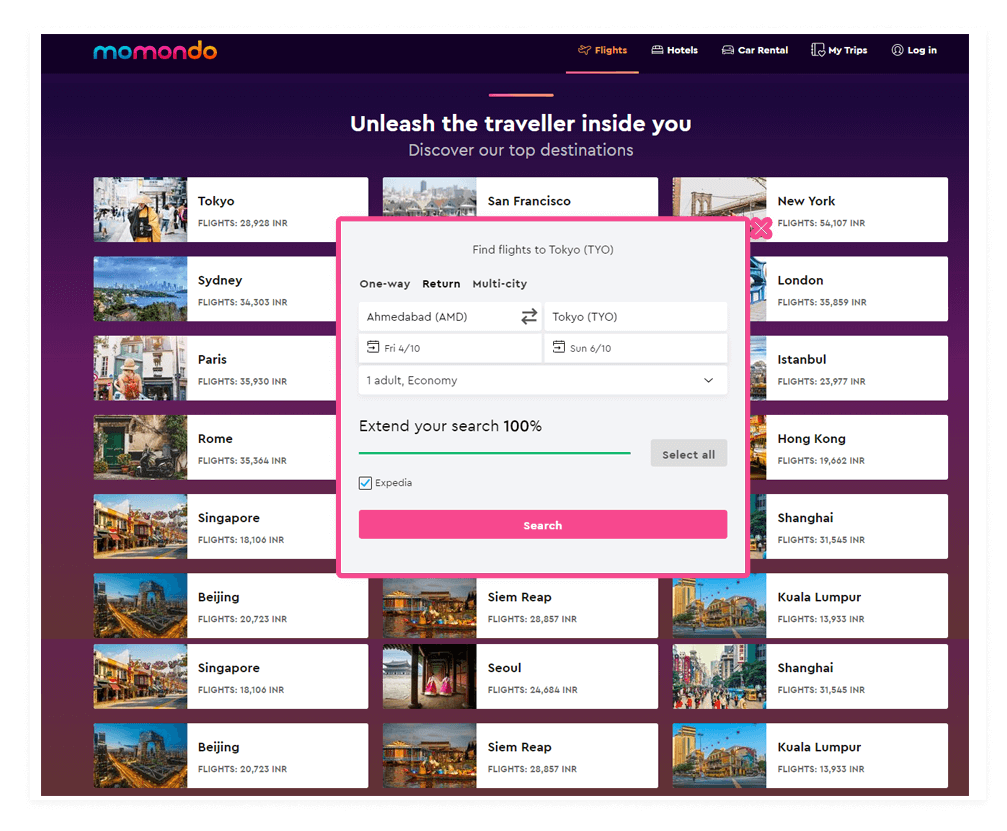Click the momondo logo
The height and width of the screenshot is (831, 1007).
pos(155,51)
